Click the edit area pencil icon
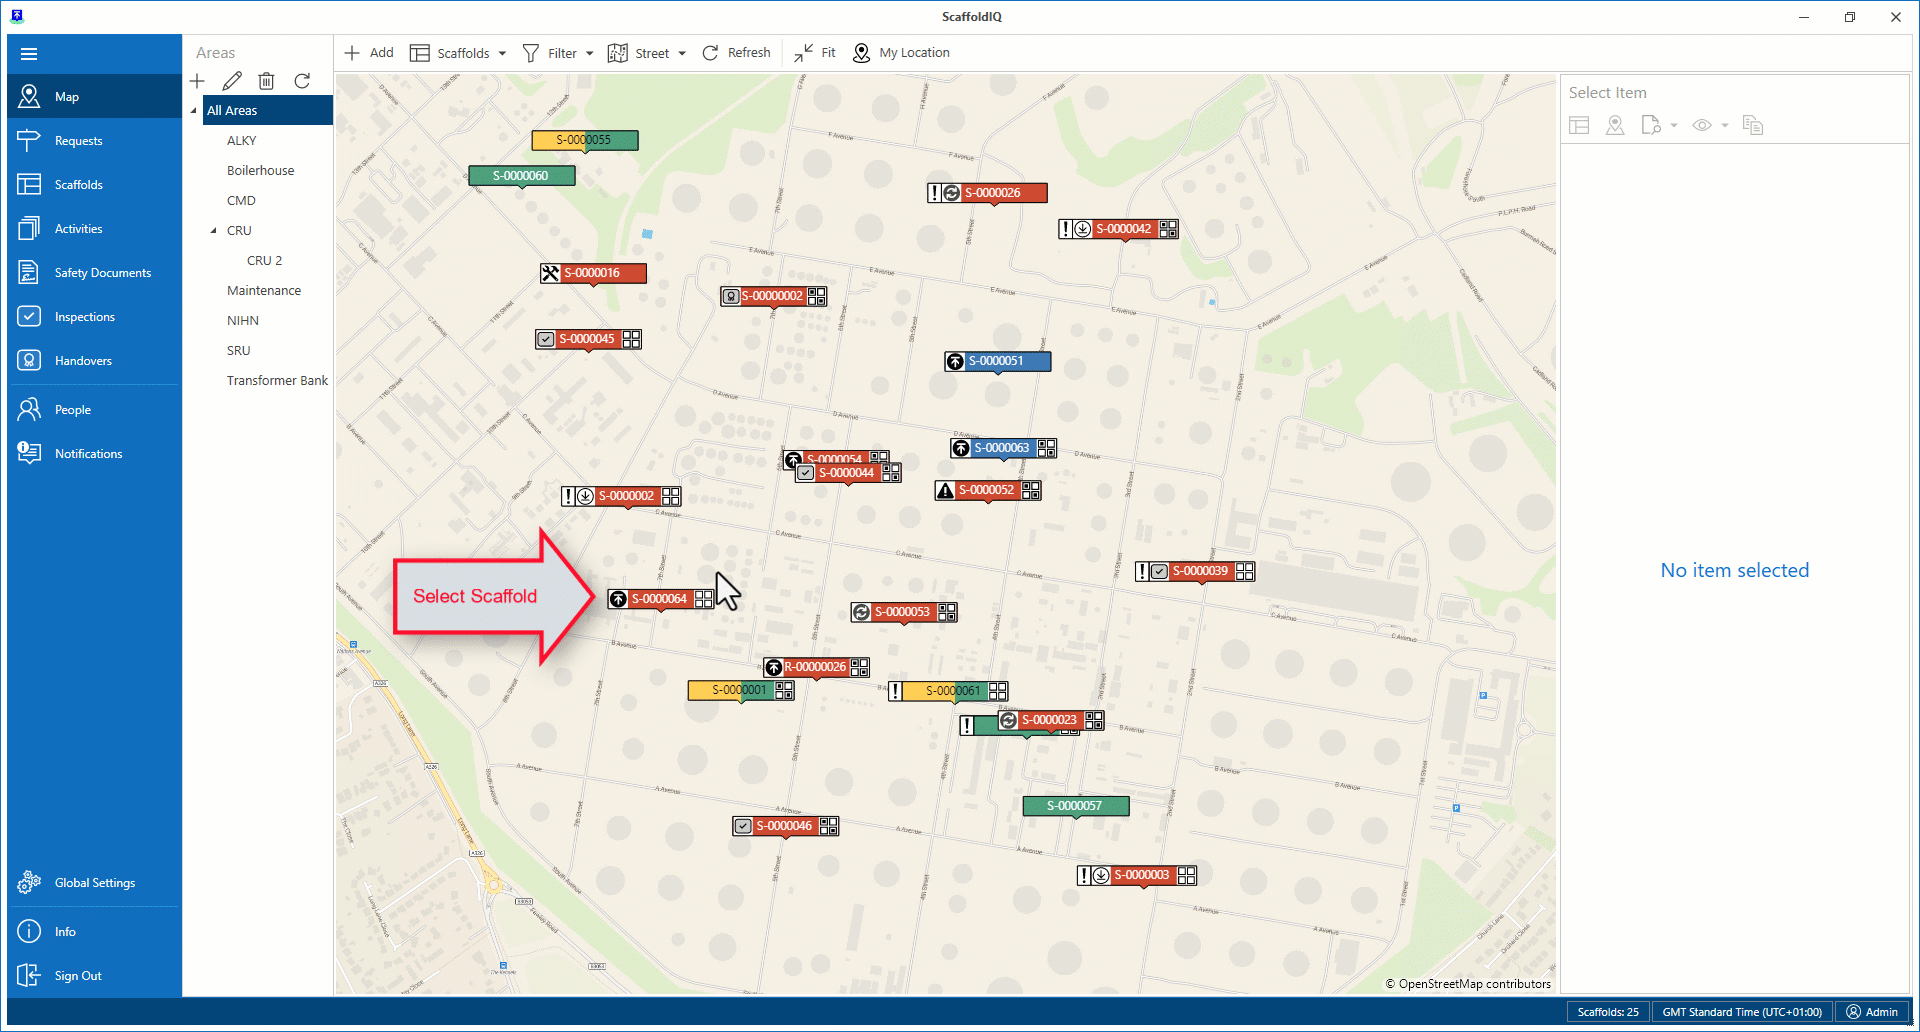Viewport: 1920px width, 1032px height. (x=232, y=81)
